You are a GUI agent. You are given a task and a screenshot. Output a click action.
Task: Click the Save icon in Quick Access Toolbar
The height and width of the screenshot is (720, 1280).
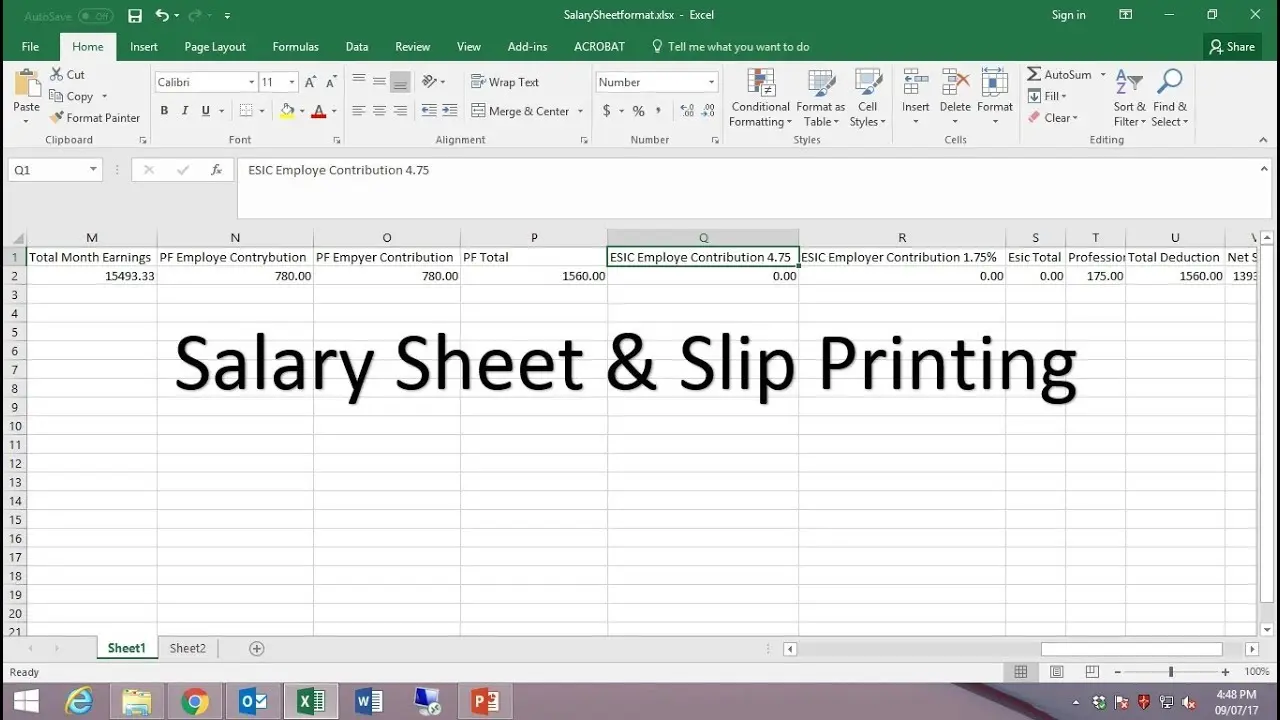(x=135, y=16)
